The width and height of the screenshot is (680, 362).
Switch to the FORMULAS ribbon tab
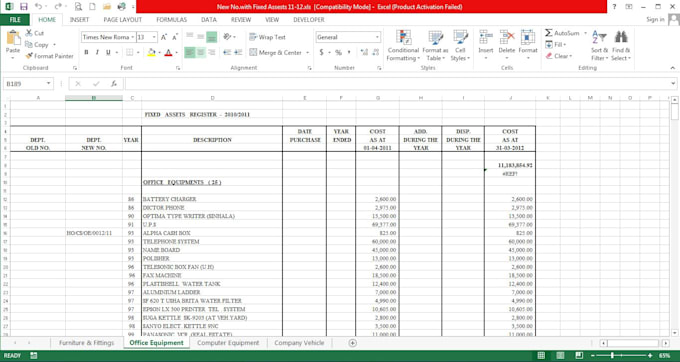pos(172,20)
